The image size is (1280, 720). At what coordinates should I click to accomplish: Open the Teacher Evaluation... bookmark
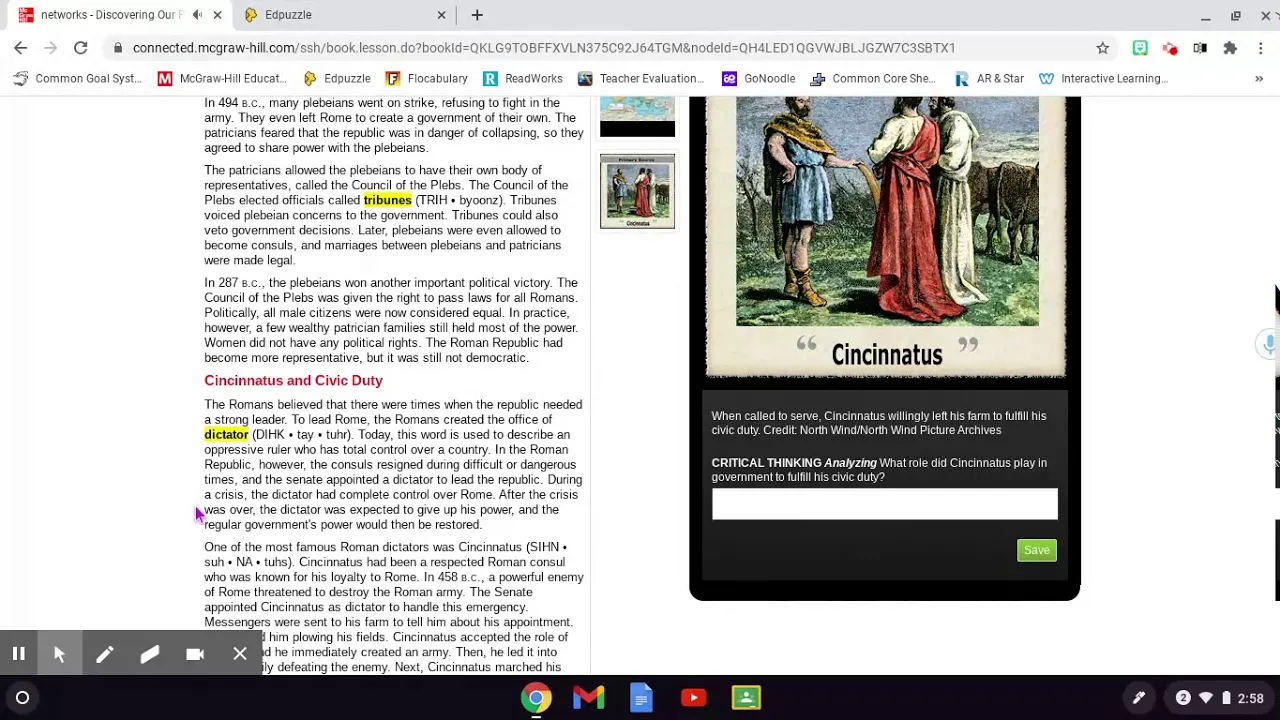pyautogui.click(x=641, y=78)
